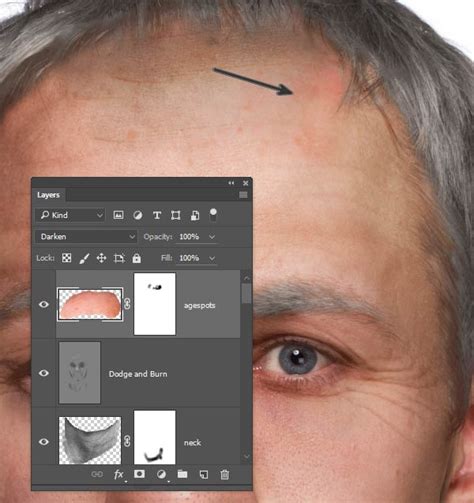
Task: Add a layer style fx
Action: pyautogui.click(x=119, y=474)
